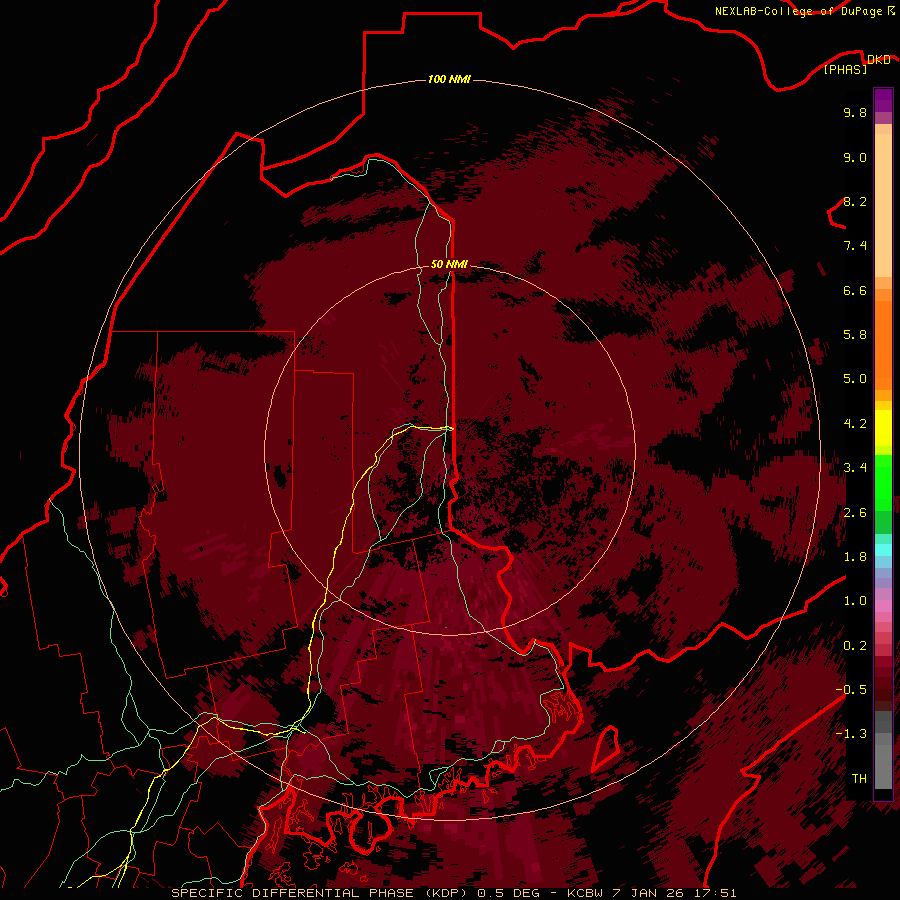The image size is (900, 900).
Task: Click the 1.8 legend value
Action: tap(855, 557)
